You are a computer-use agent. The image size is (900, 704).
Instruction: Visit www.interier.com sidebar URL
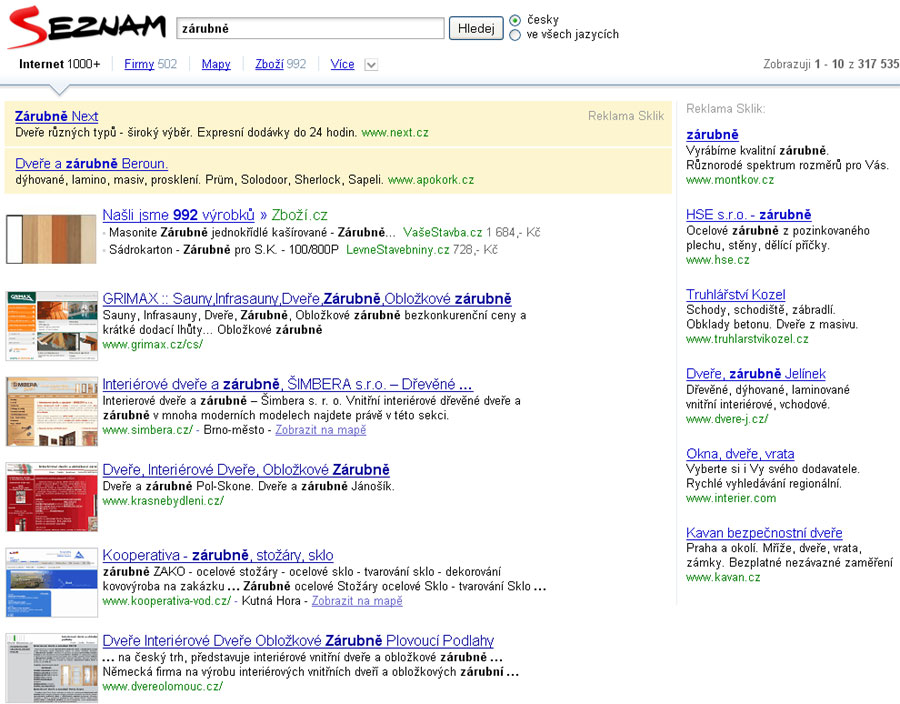tap(731, 498)
